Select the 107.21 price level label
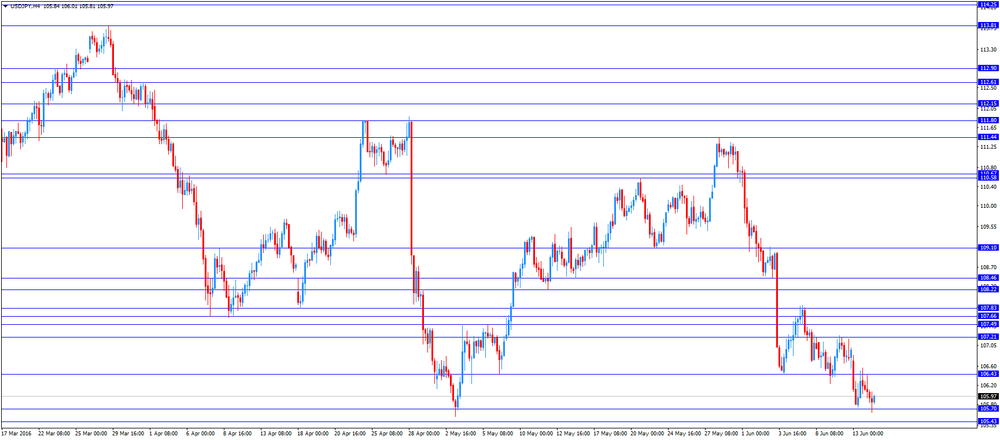1000x440 pixels. [989, 337]
